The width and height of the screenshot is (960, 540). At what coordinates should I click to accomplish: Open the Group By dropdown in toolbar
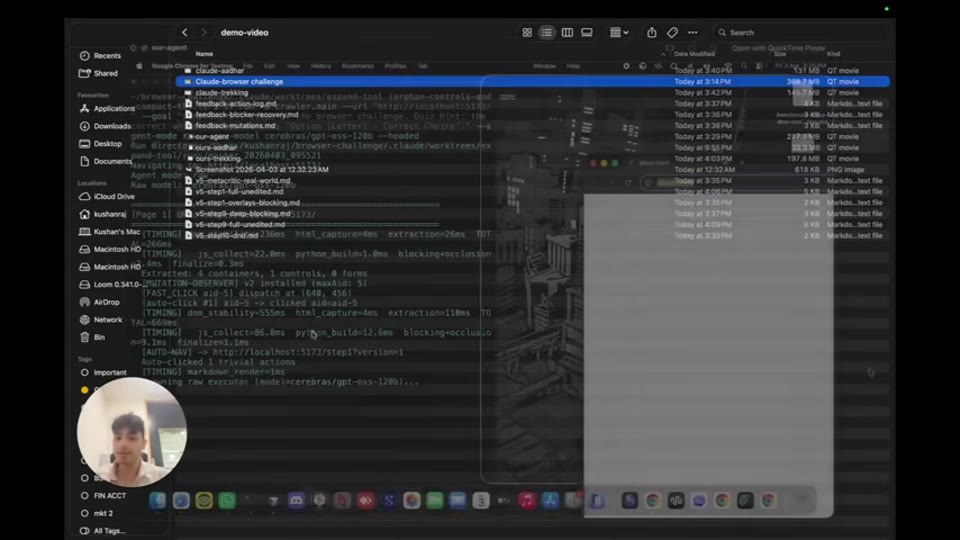[x=619, y=32]
